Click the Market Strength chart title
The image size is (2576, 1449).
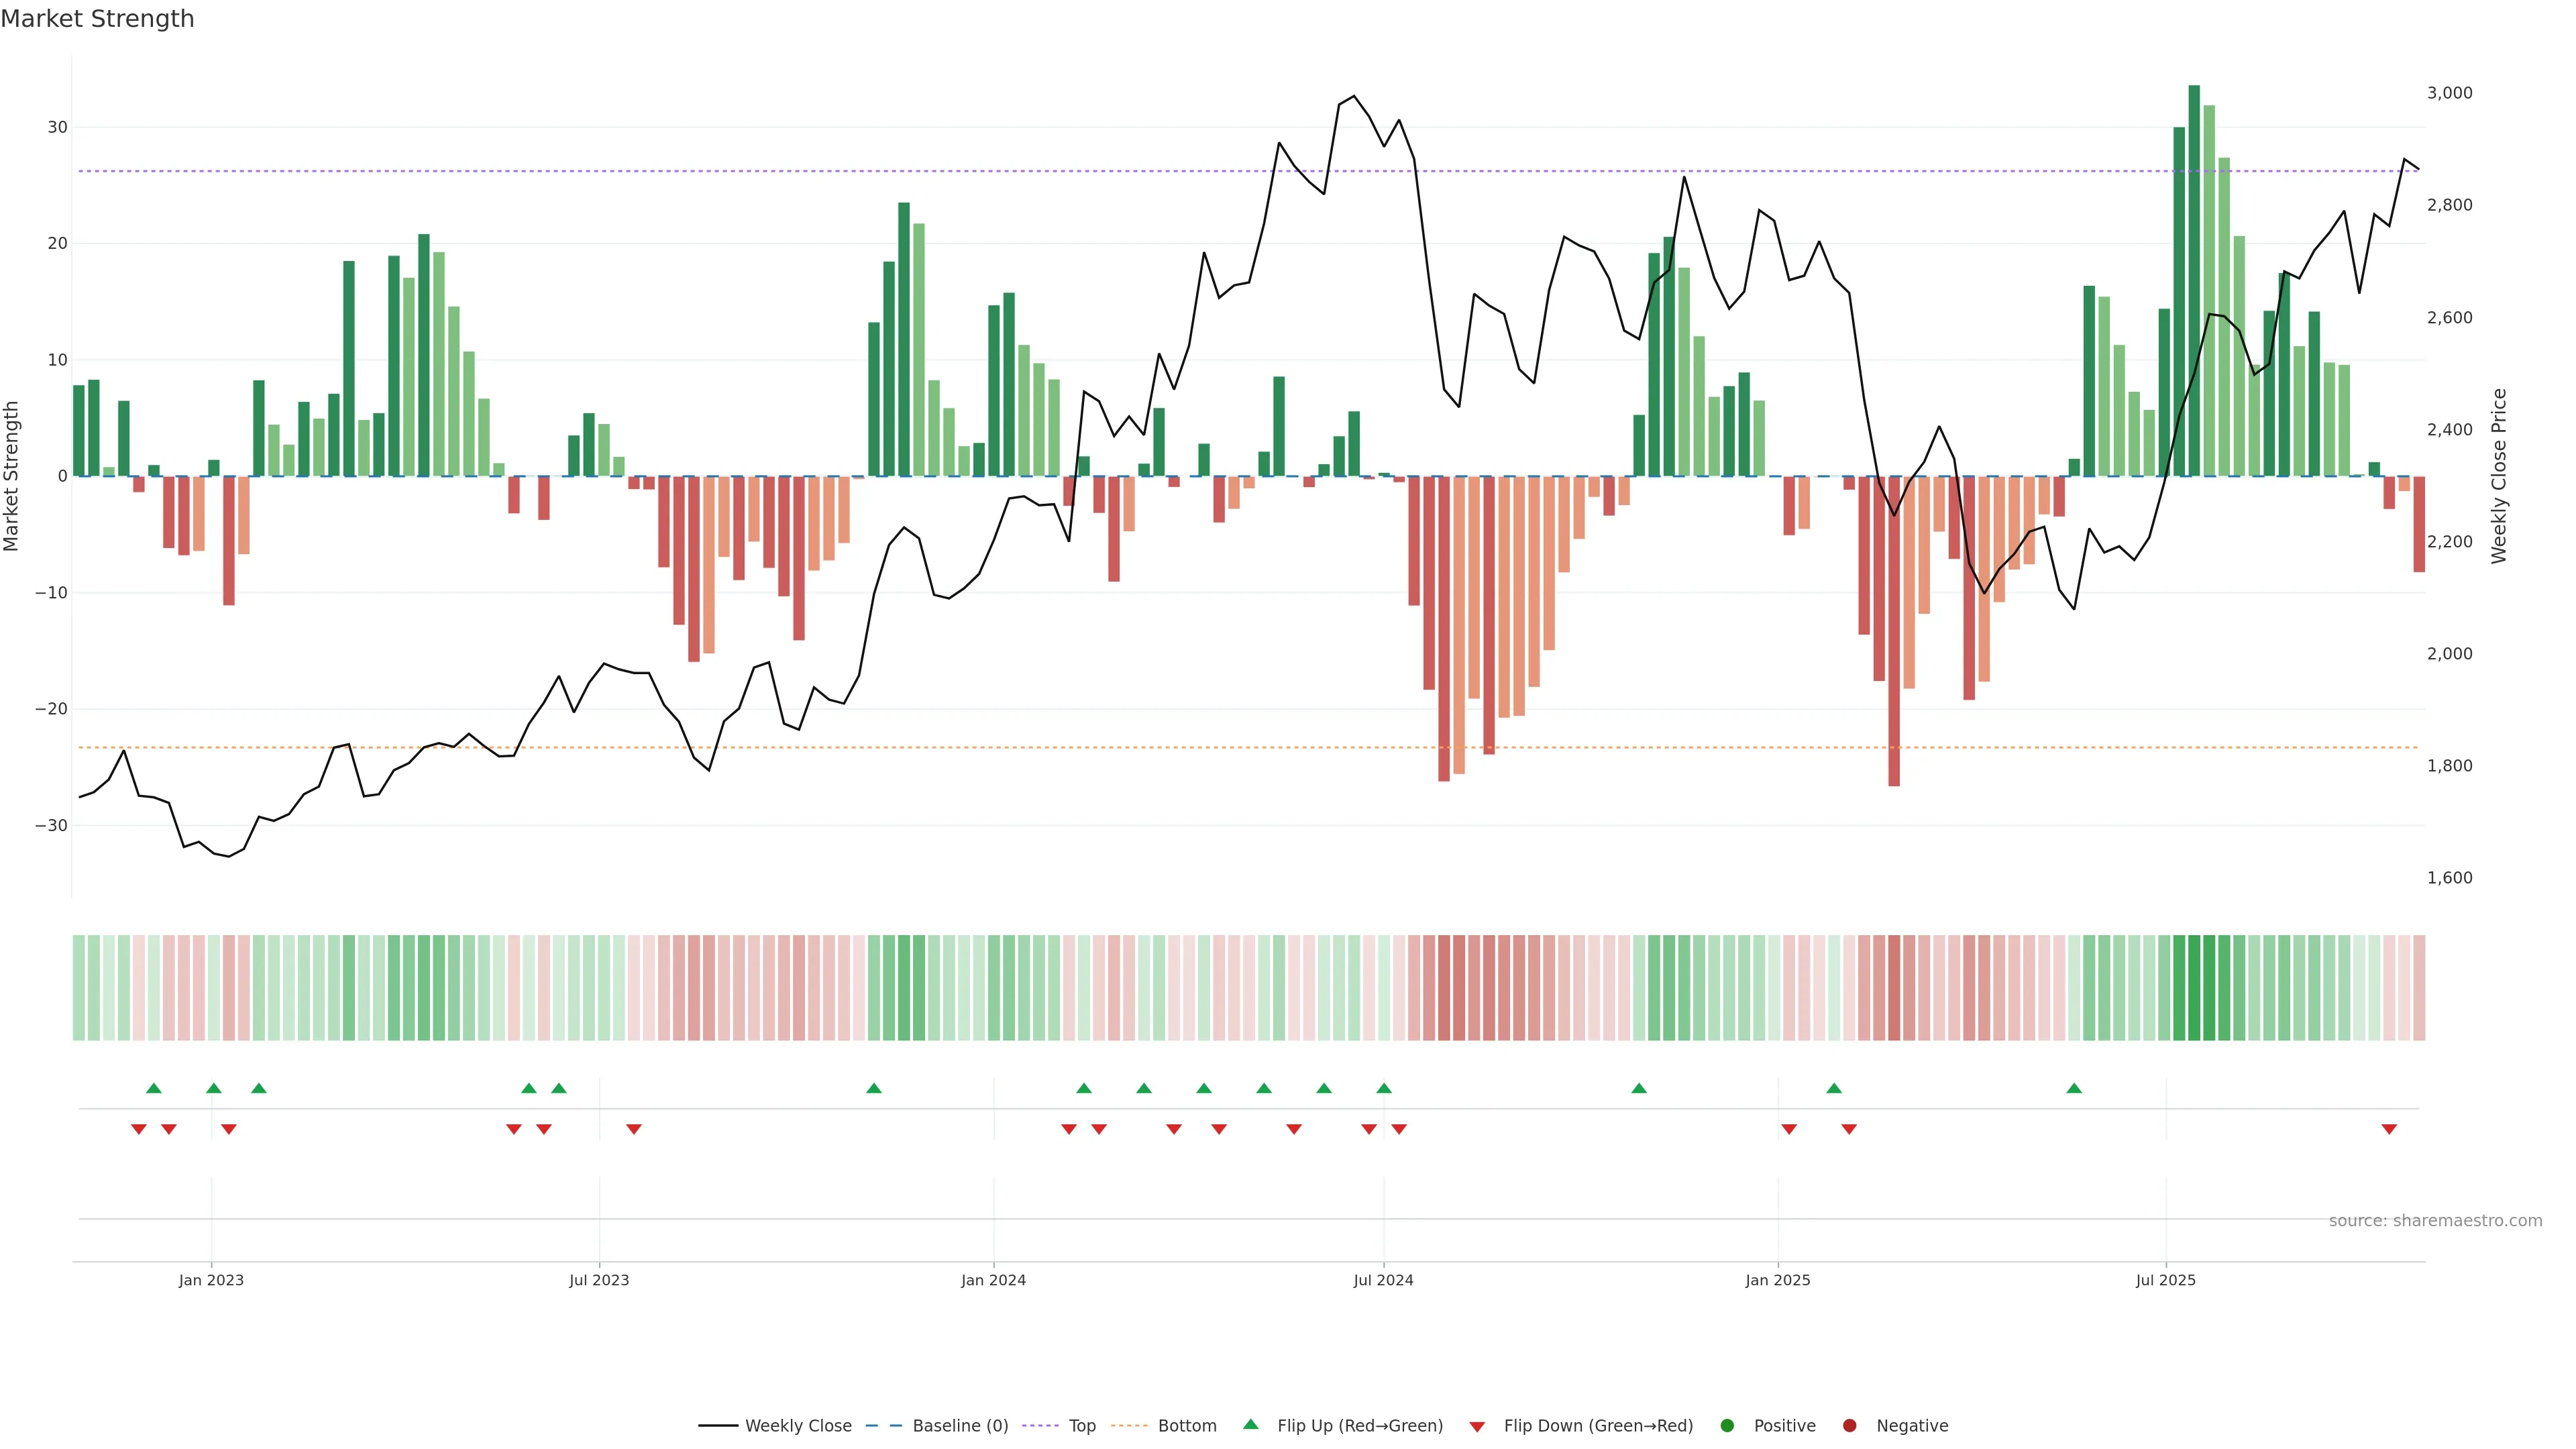pos(97,19)
